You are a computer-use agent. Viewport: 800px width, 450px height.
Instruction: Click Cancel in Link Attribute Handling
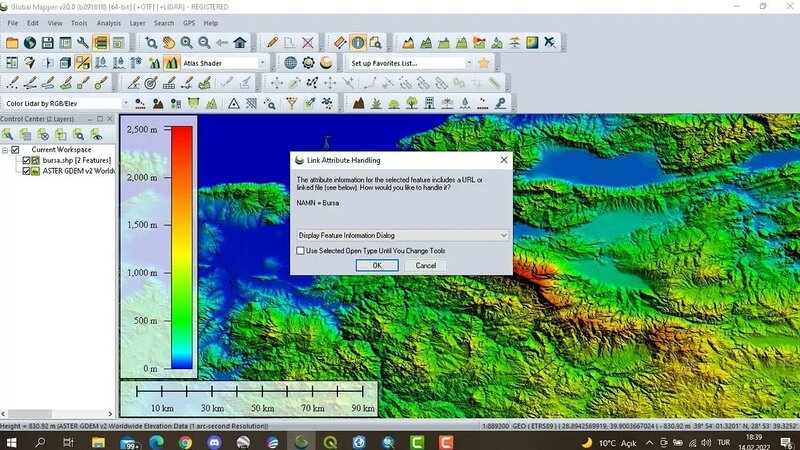[426, 265]
